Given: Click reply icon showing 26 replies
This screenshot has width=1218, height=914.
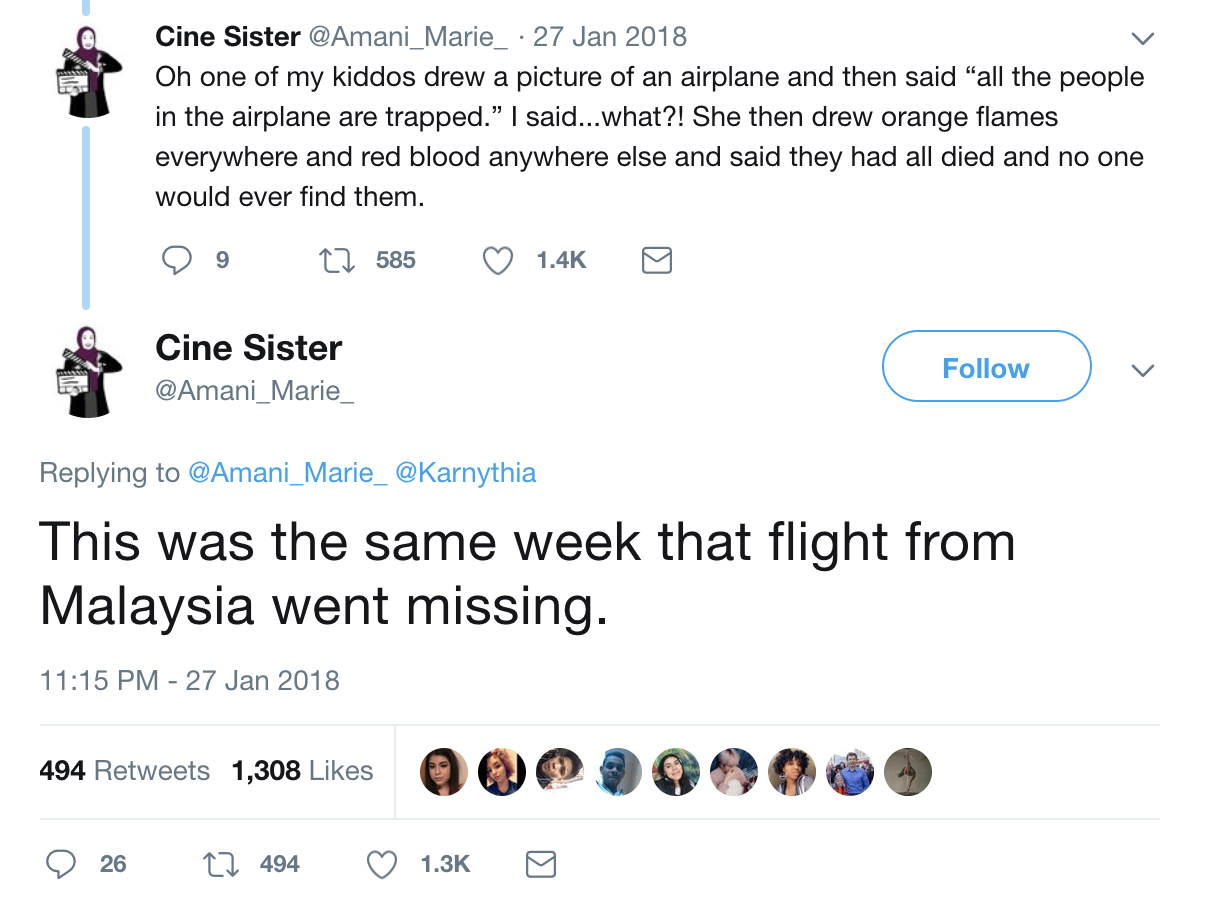Looking at the screenshot, I should 62,863.
